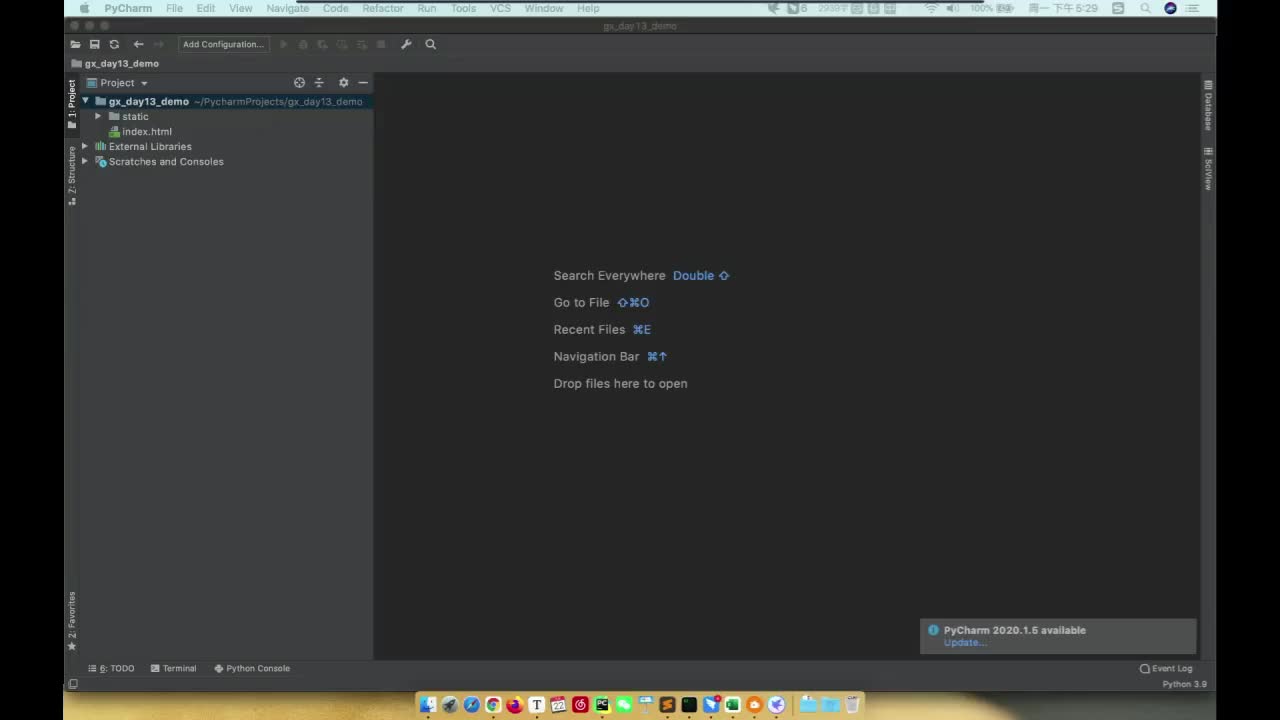Open NetEase Music red icon in dock
The image size is (1280, 720).
pos(580,705)
